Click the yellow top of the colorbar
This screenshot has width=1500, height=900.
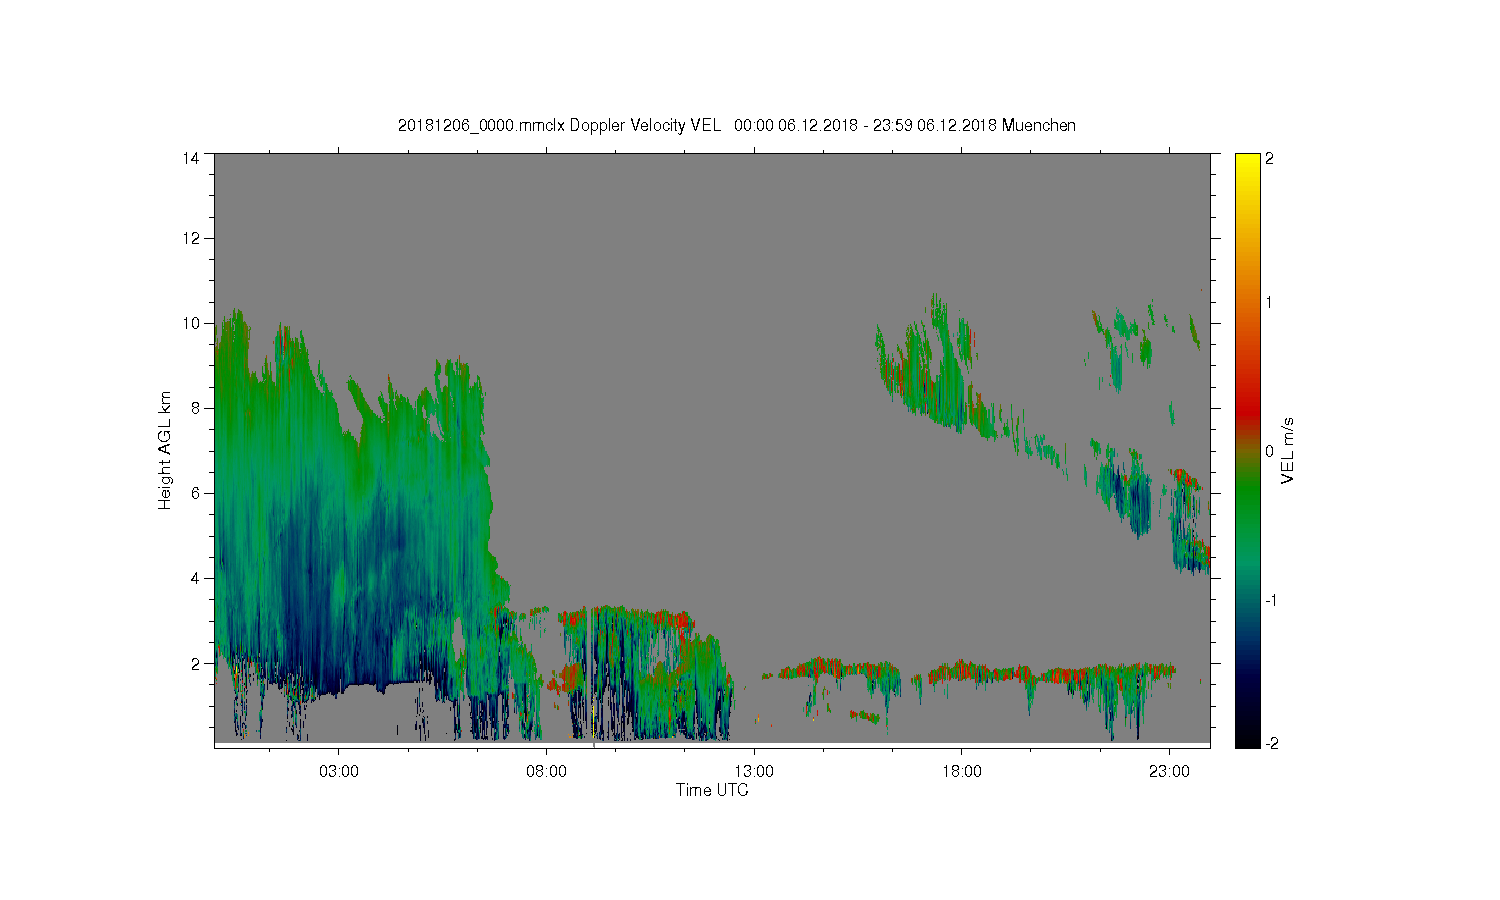tap(1247, 162)
